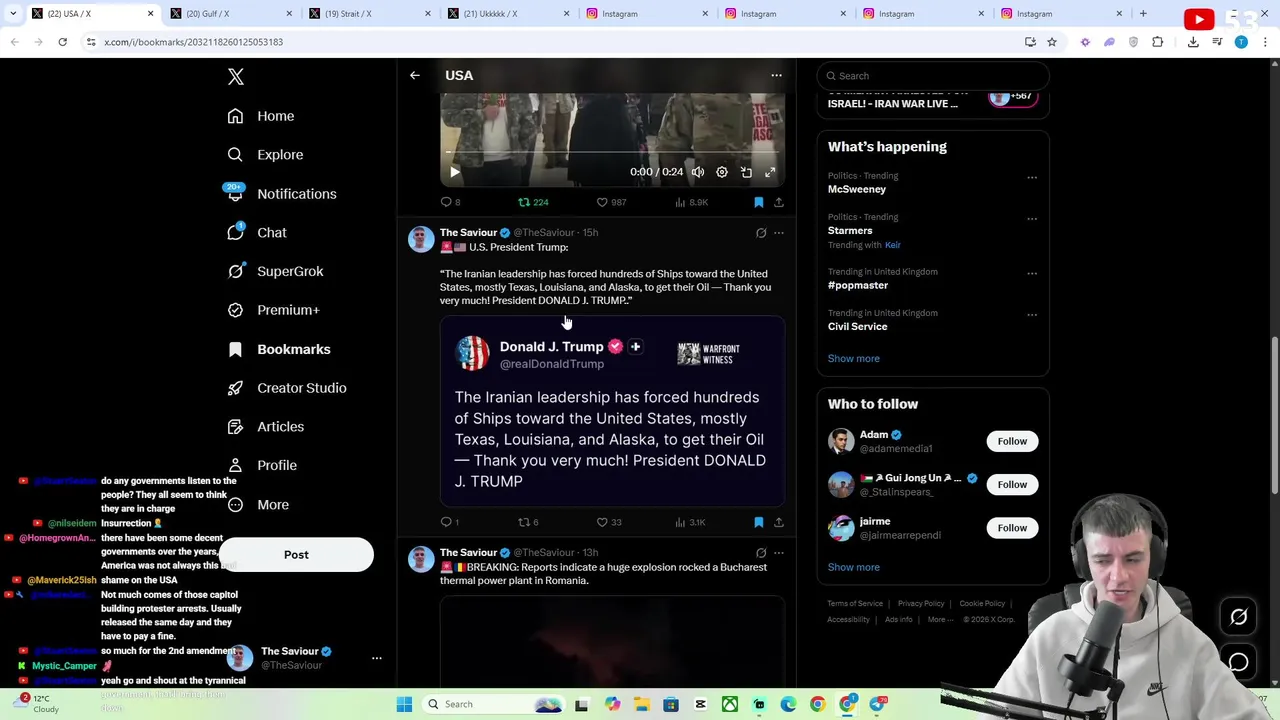
Task: Follow Adam
Action: [1012, 441]
